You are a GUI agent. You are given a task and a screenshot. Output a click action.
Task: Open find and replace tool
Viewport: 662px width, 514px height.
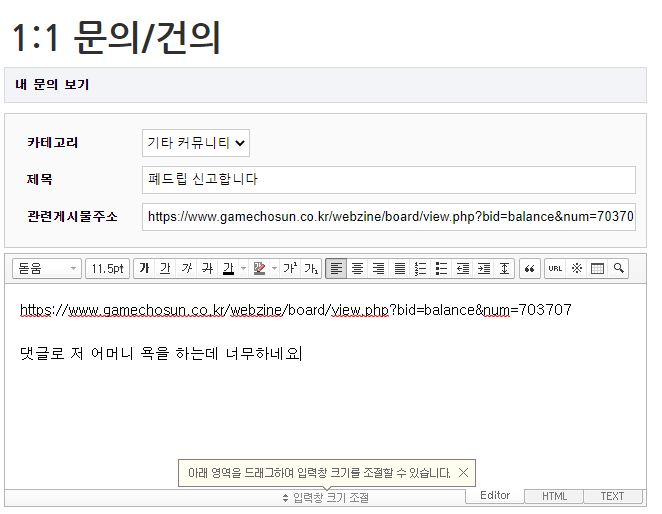[620, 268]
